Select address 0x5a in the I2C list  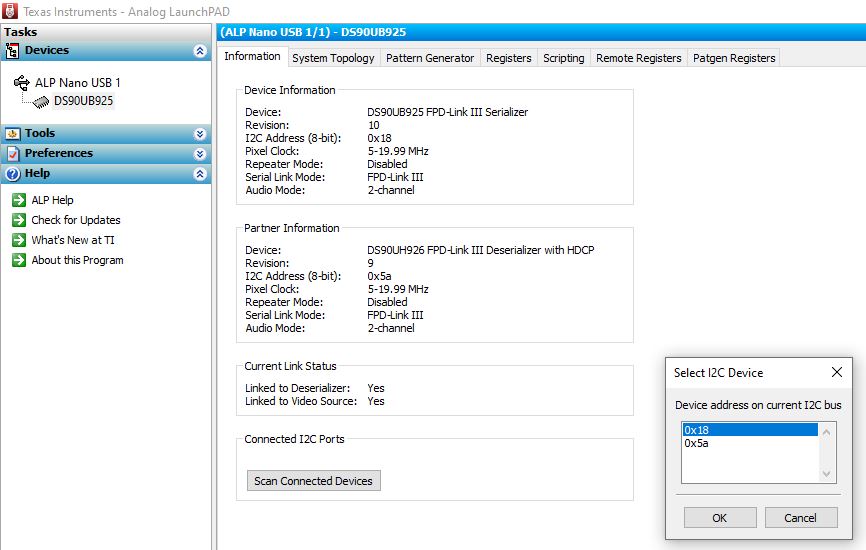(750, 443)
